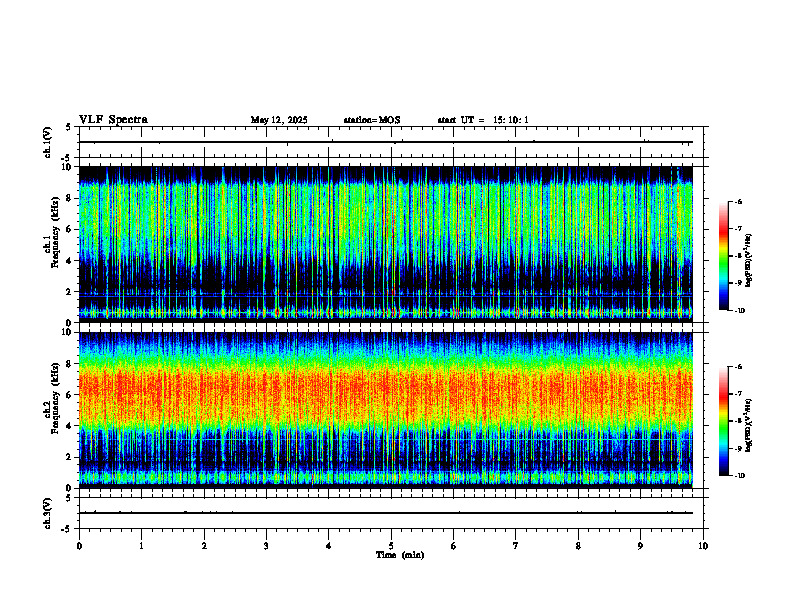
Task: Click time axis tick label "5"
Action: [391, 546]
